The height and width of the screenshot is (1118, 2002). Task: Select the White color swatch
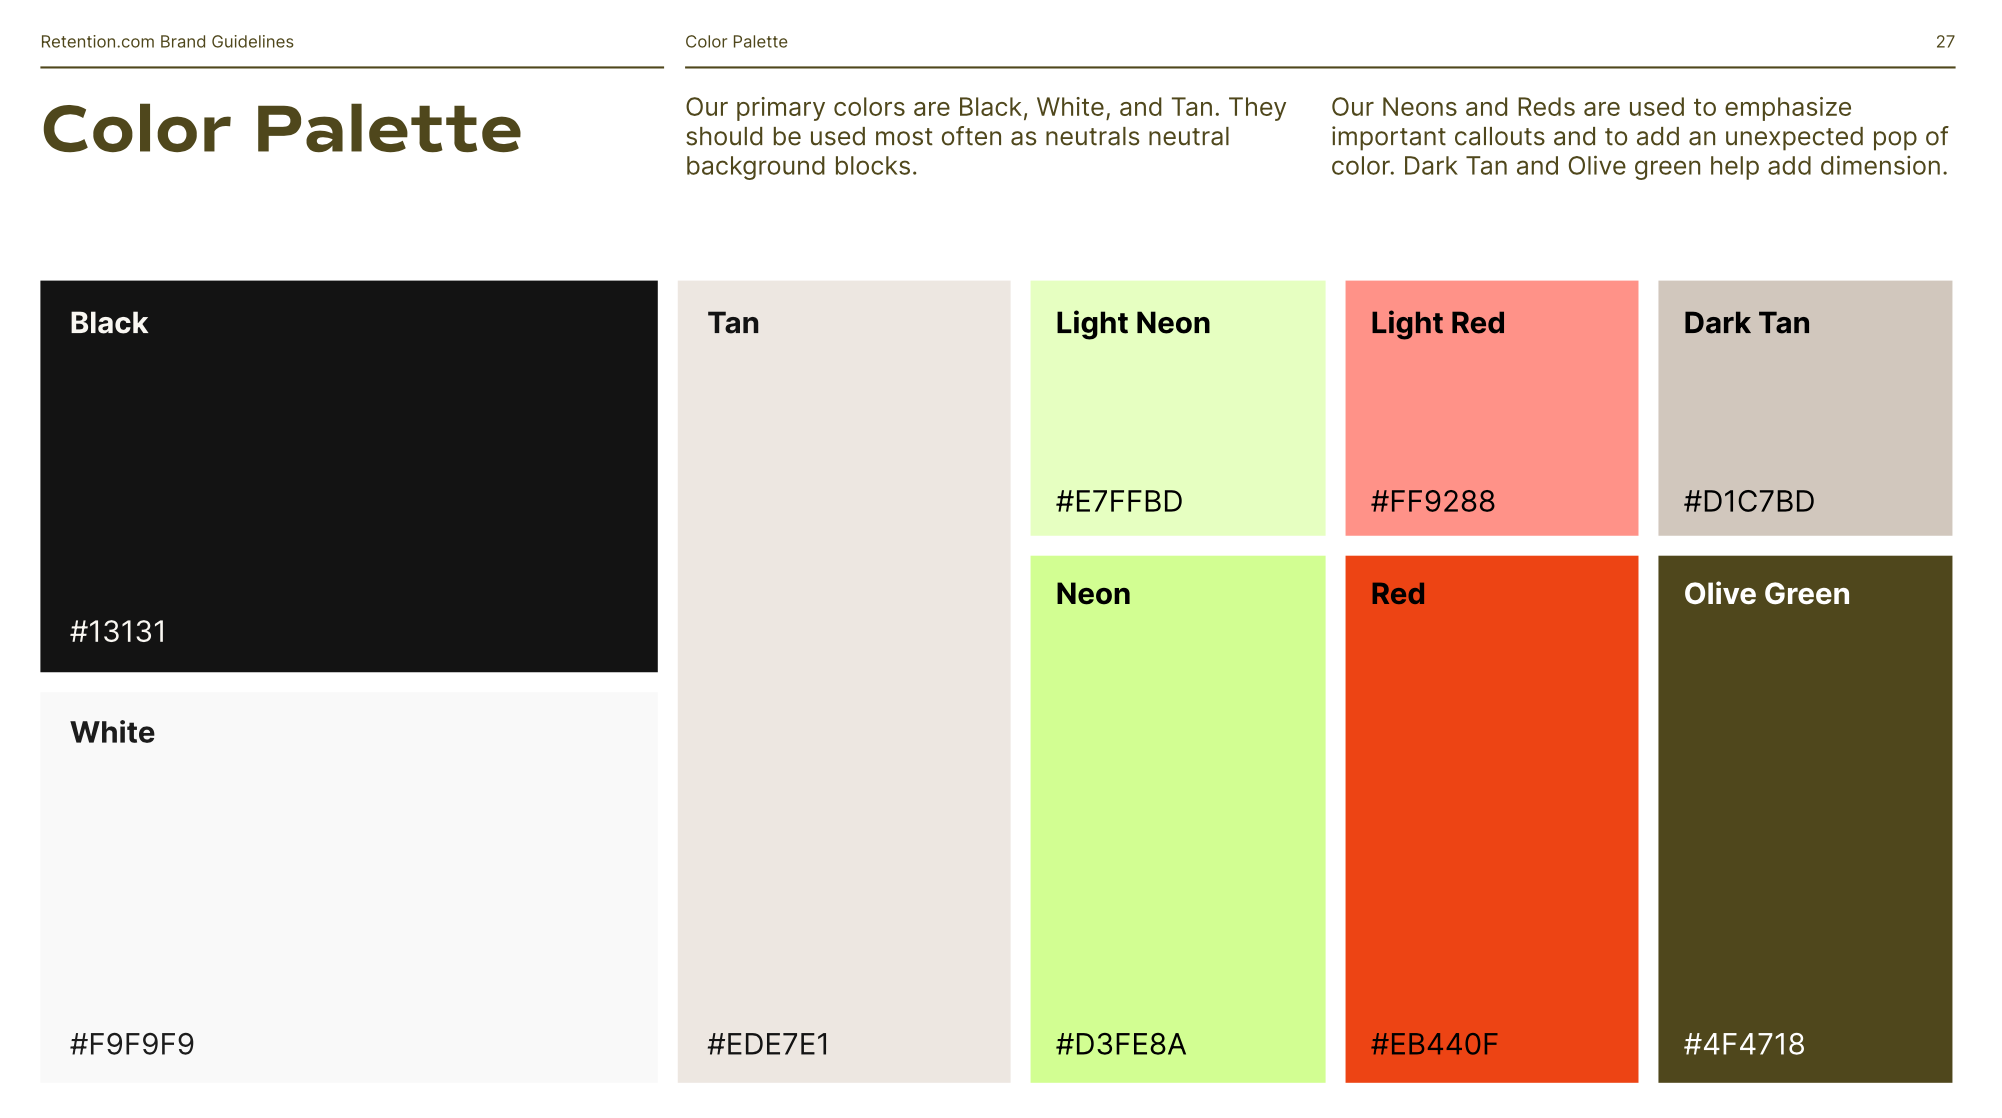pos(349,887)
